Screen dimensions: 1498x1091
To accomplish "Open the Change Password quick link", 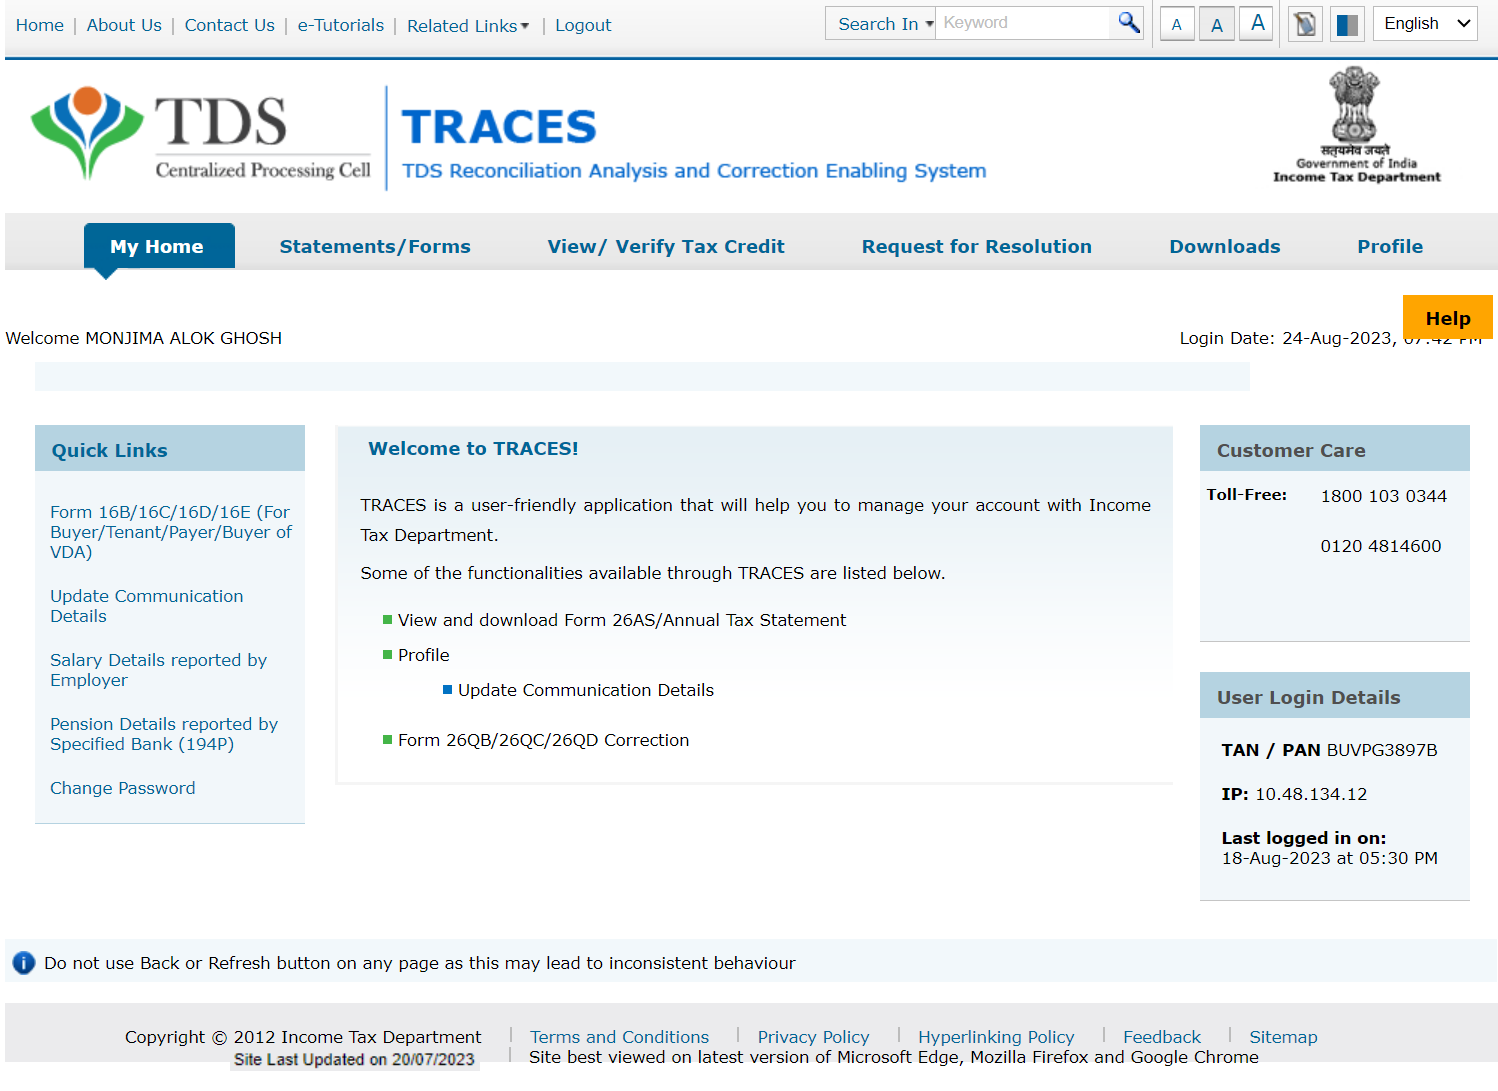I will click(122, 788).
